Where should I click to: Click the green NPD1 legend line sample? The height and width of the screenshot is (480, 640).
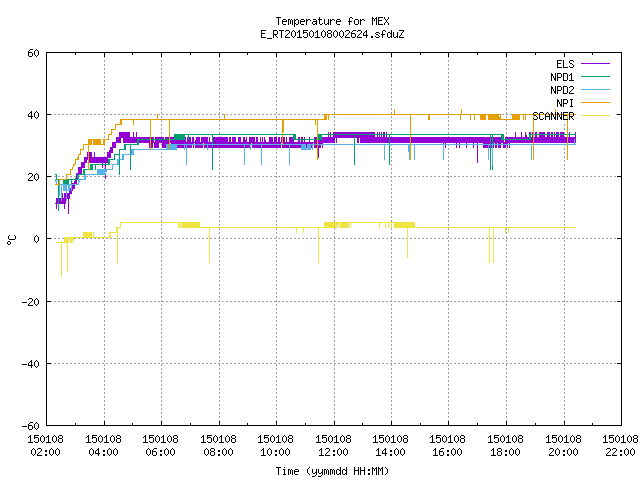point(595,77)
